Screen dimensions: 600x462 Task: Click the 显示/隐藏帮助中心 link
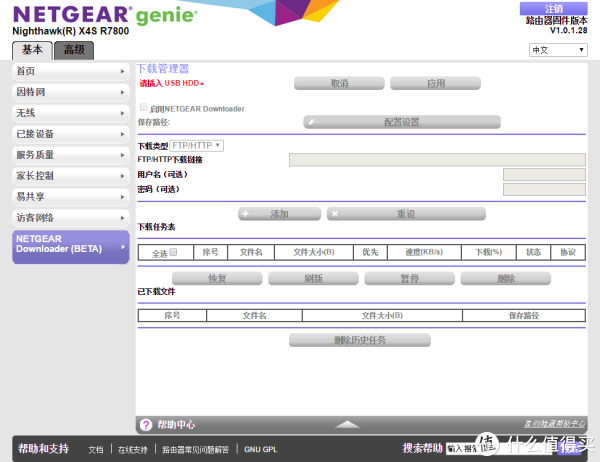(554, 423)
